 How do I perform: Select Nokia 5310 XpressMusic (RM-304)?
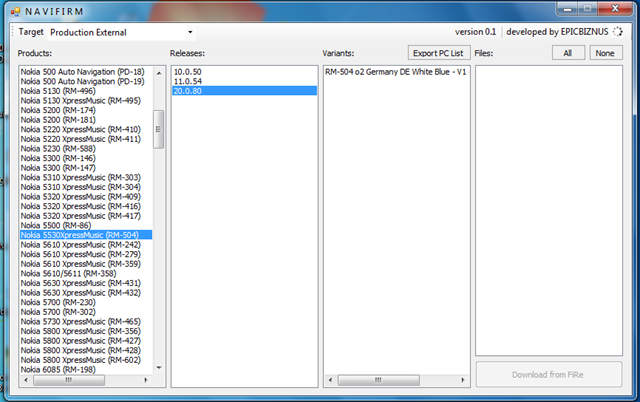point(86,187)
